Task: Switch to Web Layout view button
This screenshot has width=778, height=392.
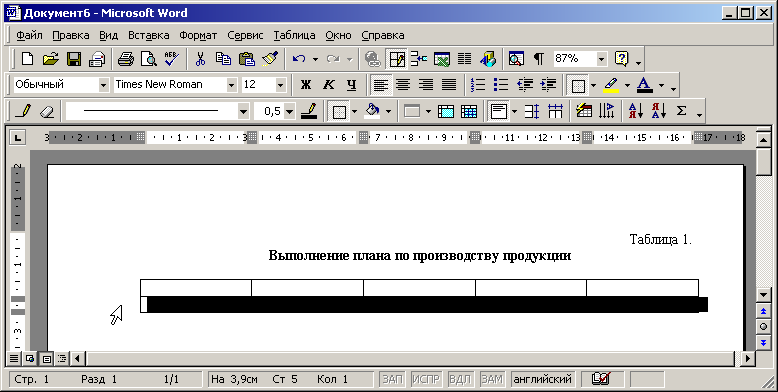Action: (30, 358)
